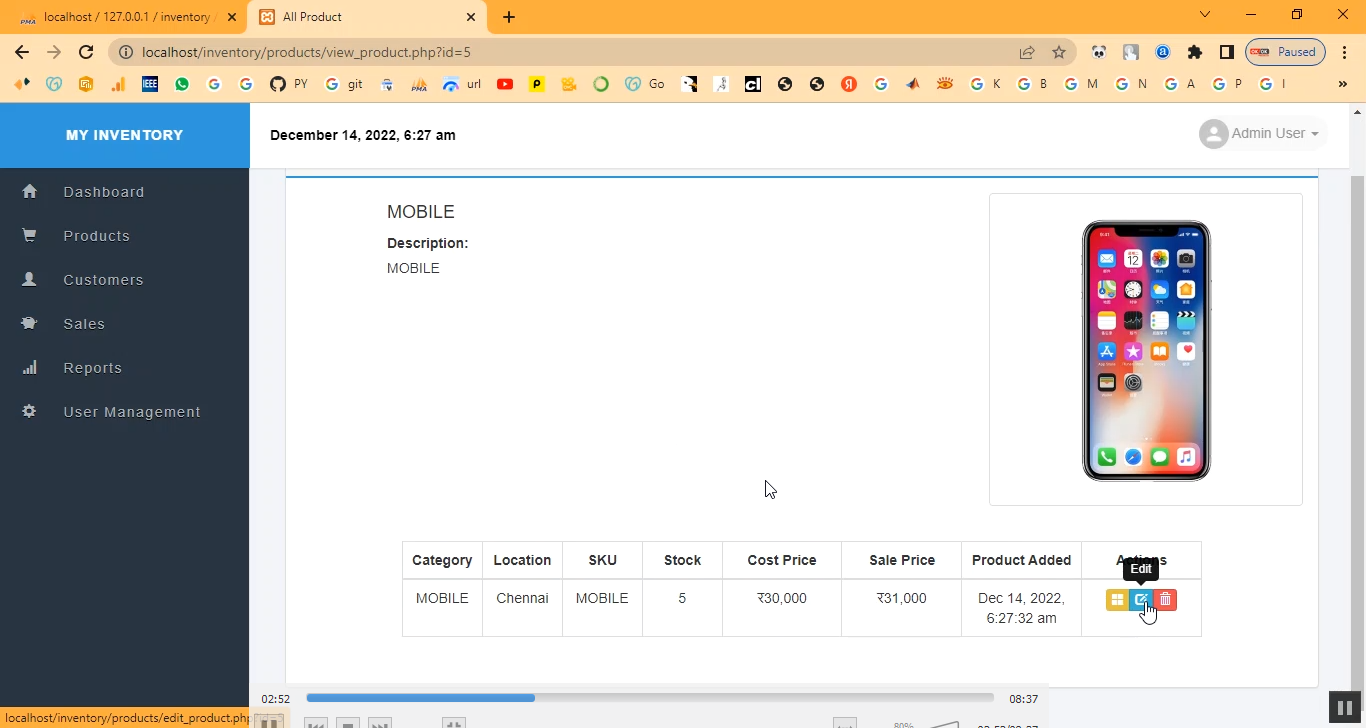Viewport: 1366px width, 728px height.
Task: Open Products in the sidebar menu
Action: 96,236
